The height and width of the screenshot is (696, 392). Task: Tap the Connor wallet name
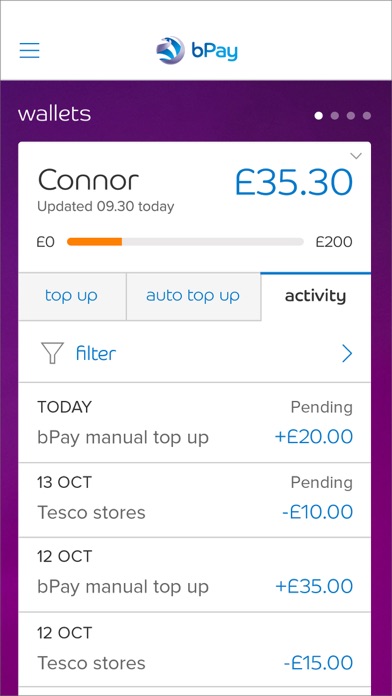[88, 181]
